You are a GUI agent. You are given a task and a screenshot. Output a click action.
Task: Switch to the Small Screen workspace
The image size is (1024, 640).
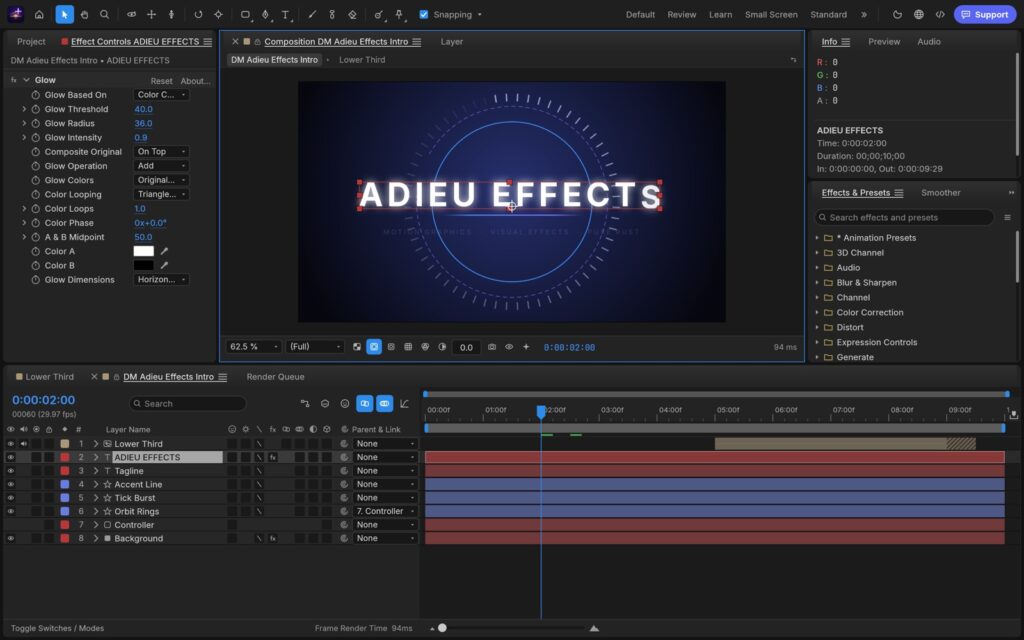tap(771, 14)
